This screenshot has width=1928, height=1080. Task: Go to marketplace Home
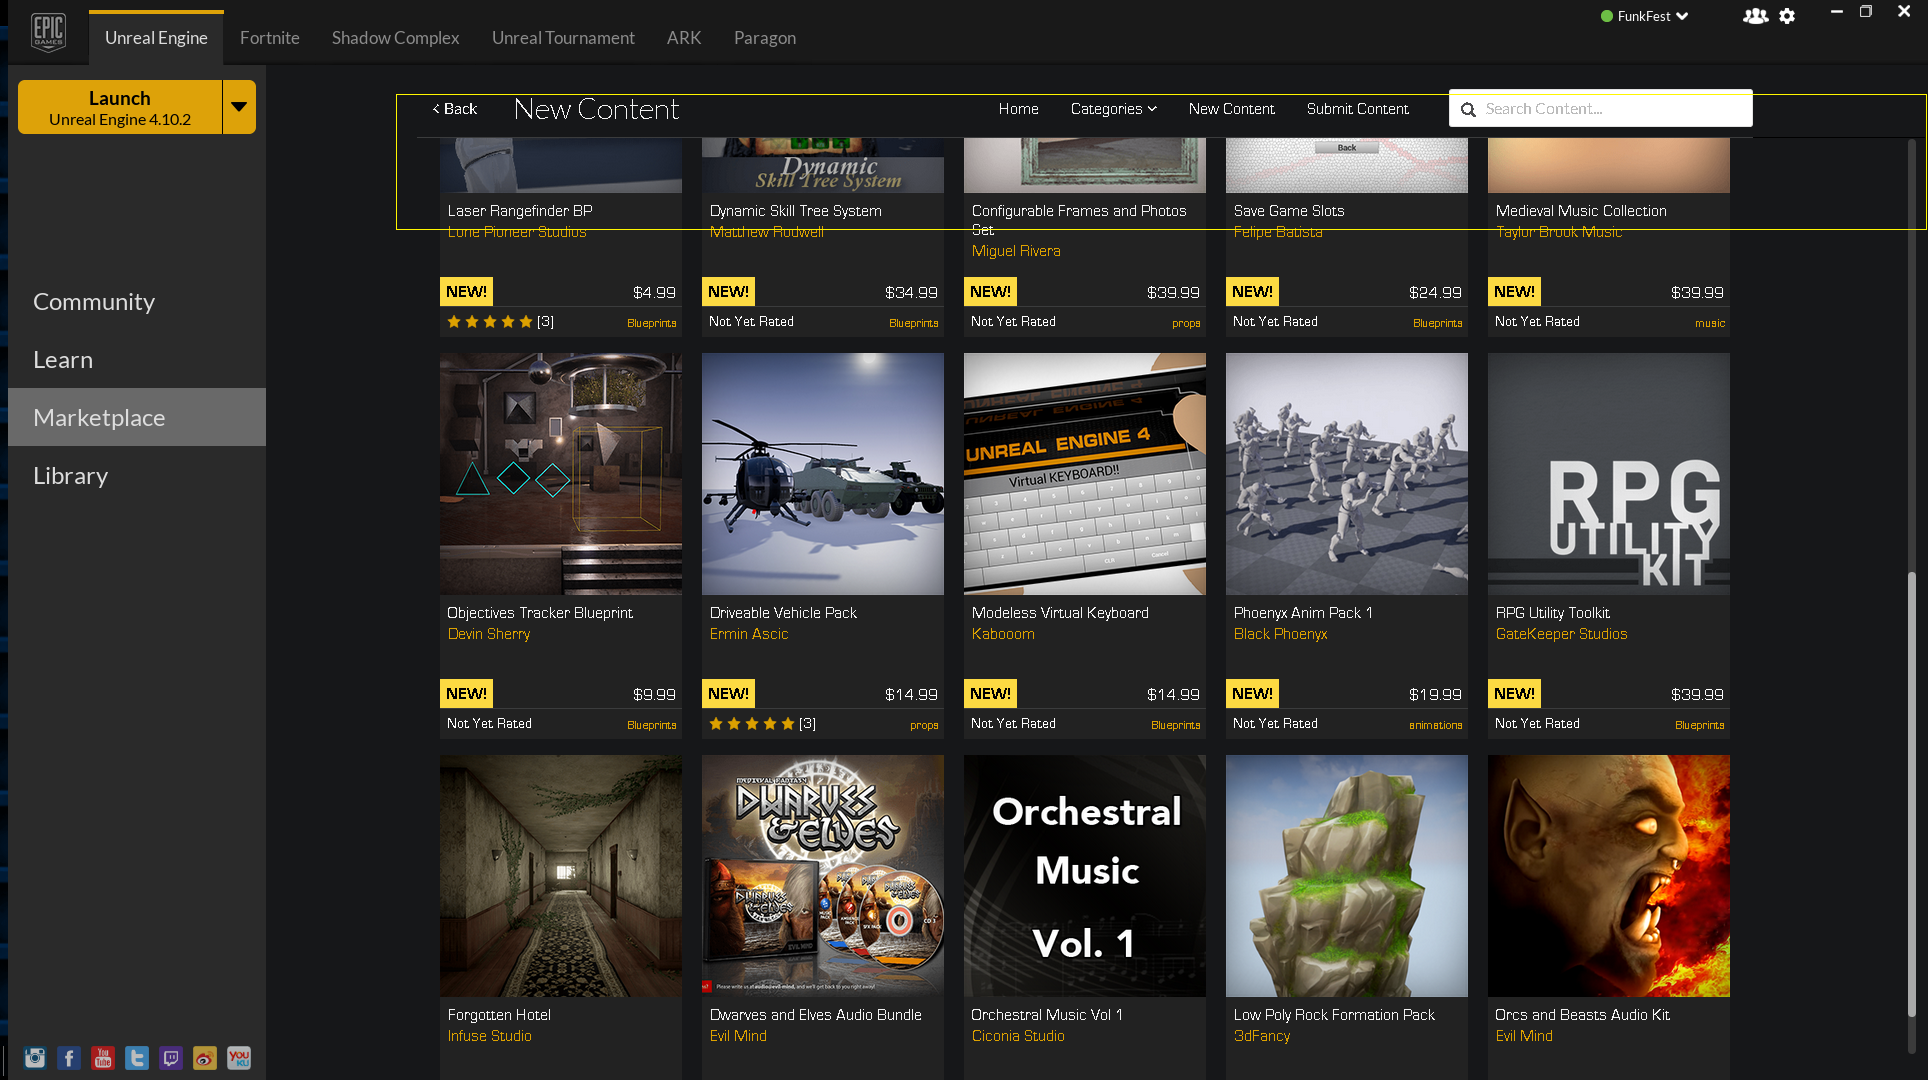pos(1018,109)
